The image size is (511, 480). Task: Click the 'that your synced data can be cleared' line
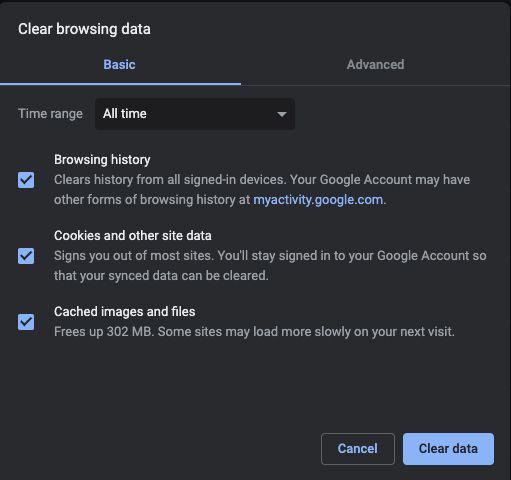(x=161, y=276)
